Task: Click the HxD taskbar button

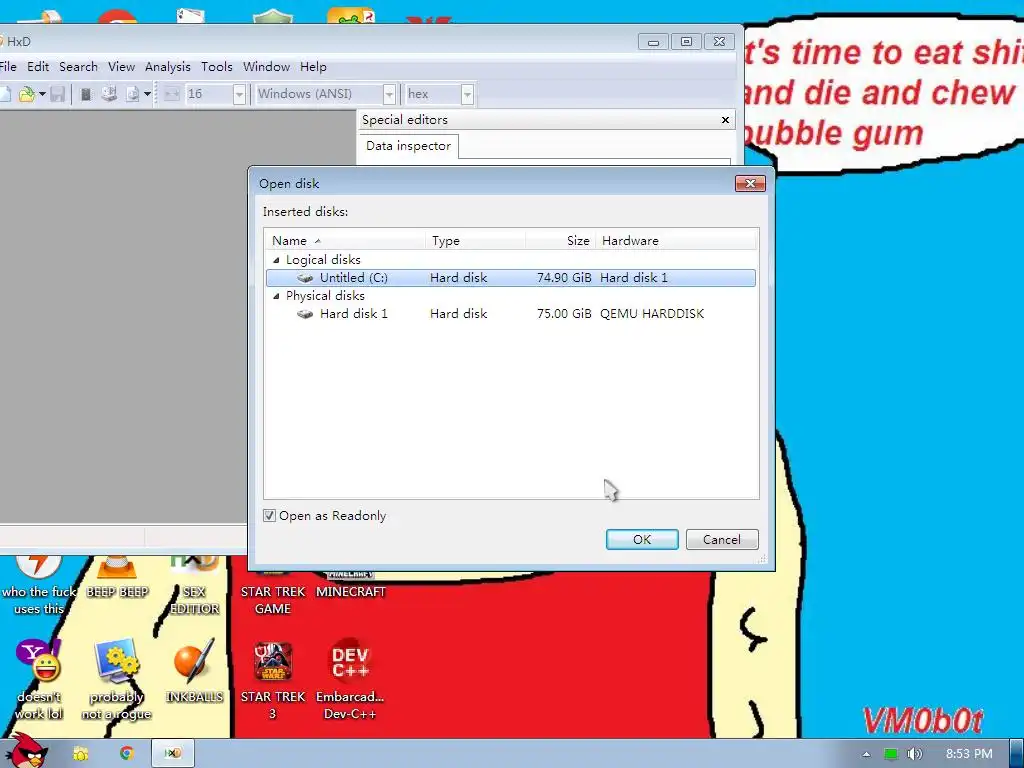Action: coord(173,754)
